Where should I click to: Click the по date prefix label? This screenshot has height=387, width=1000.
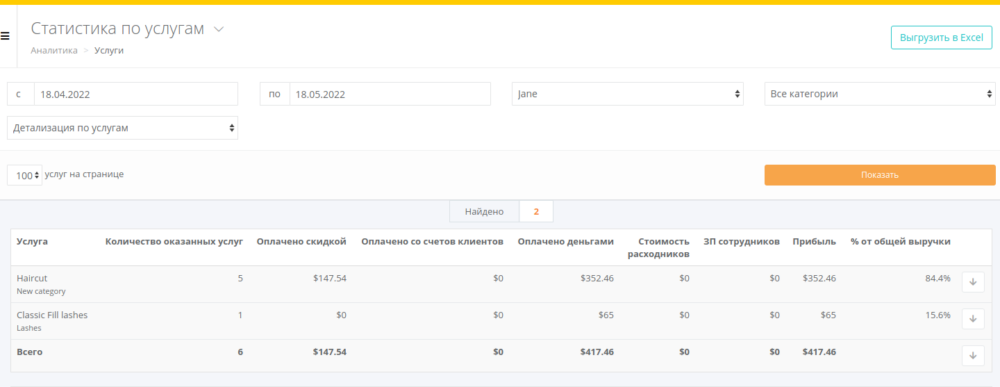click(275, 94)
